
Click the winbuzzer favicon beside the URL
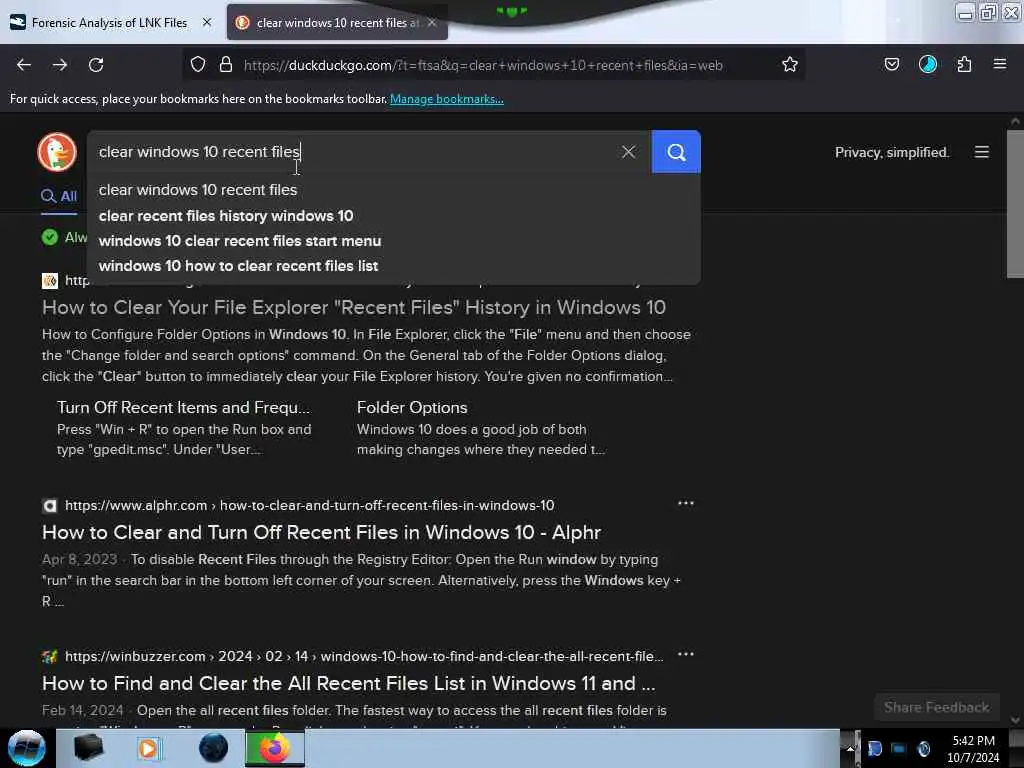coord(50,657)
